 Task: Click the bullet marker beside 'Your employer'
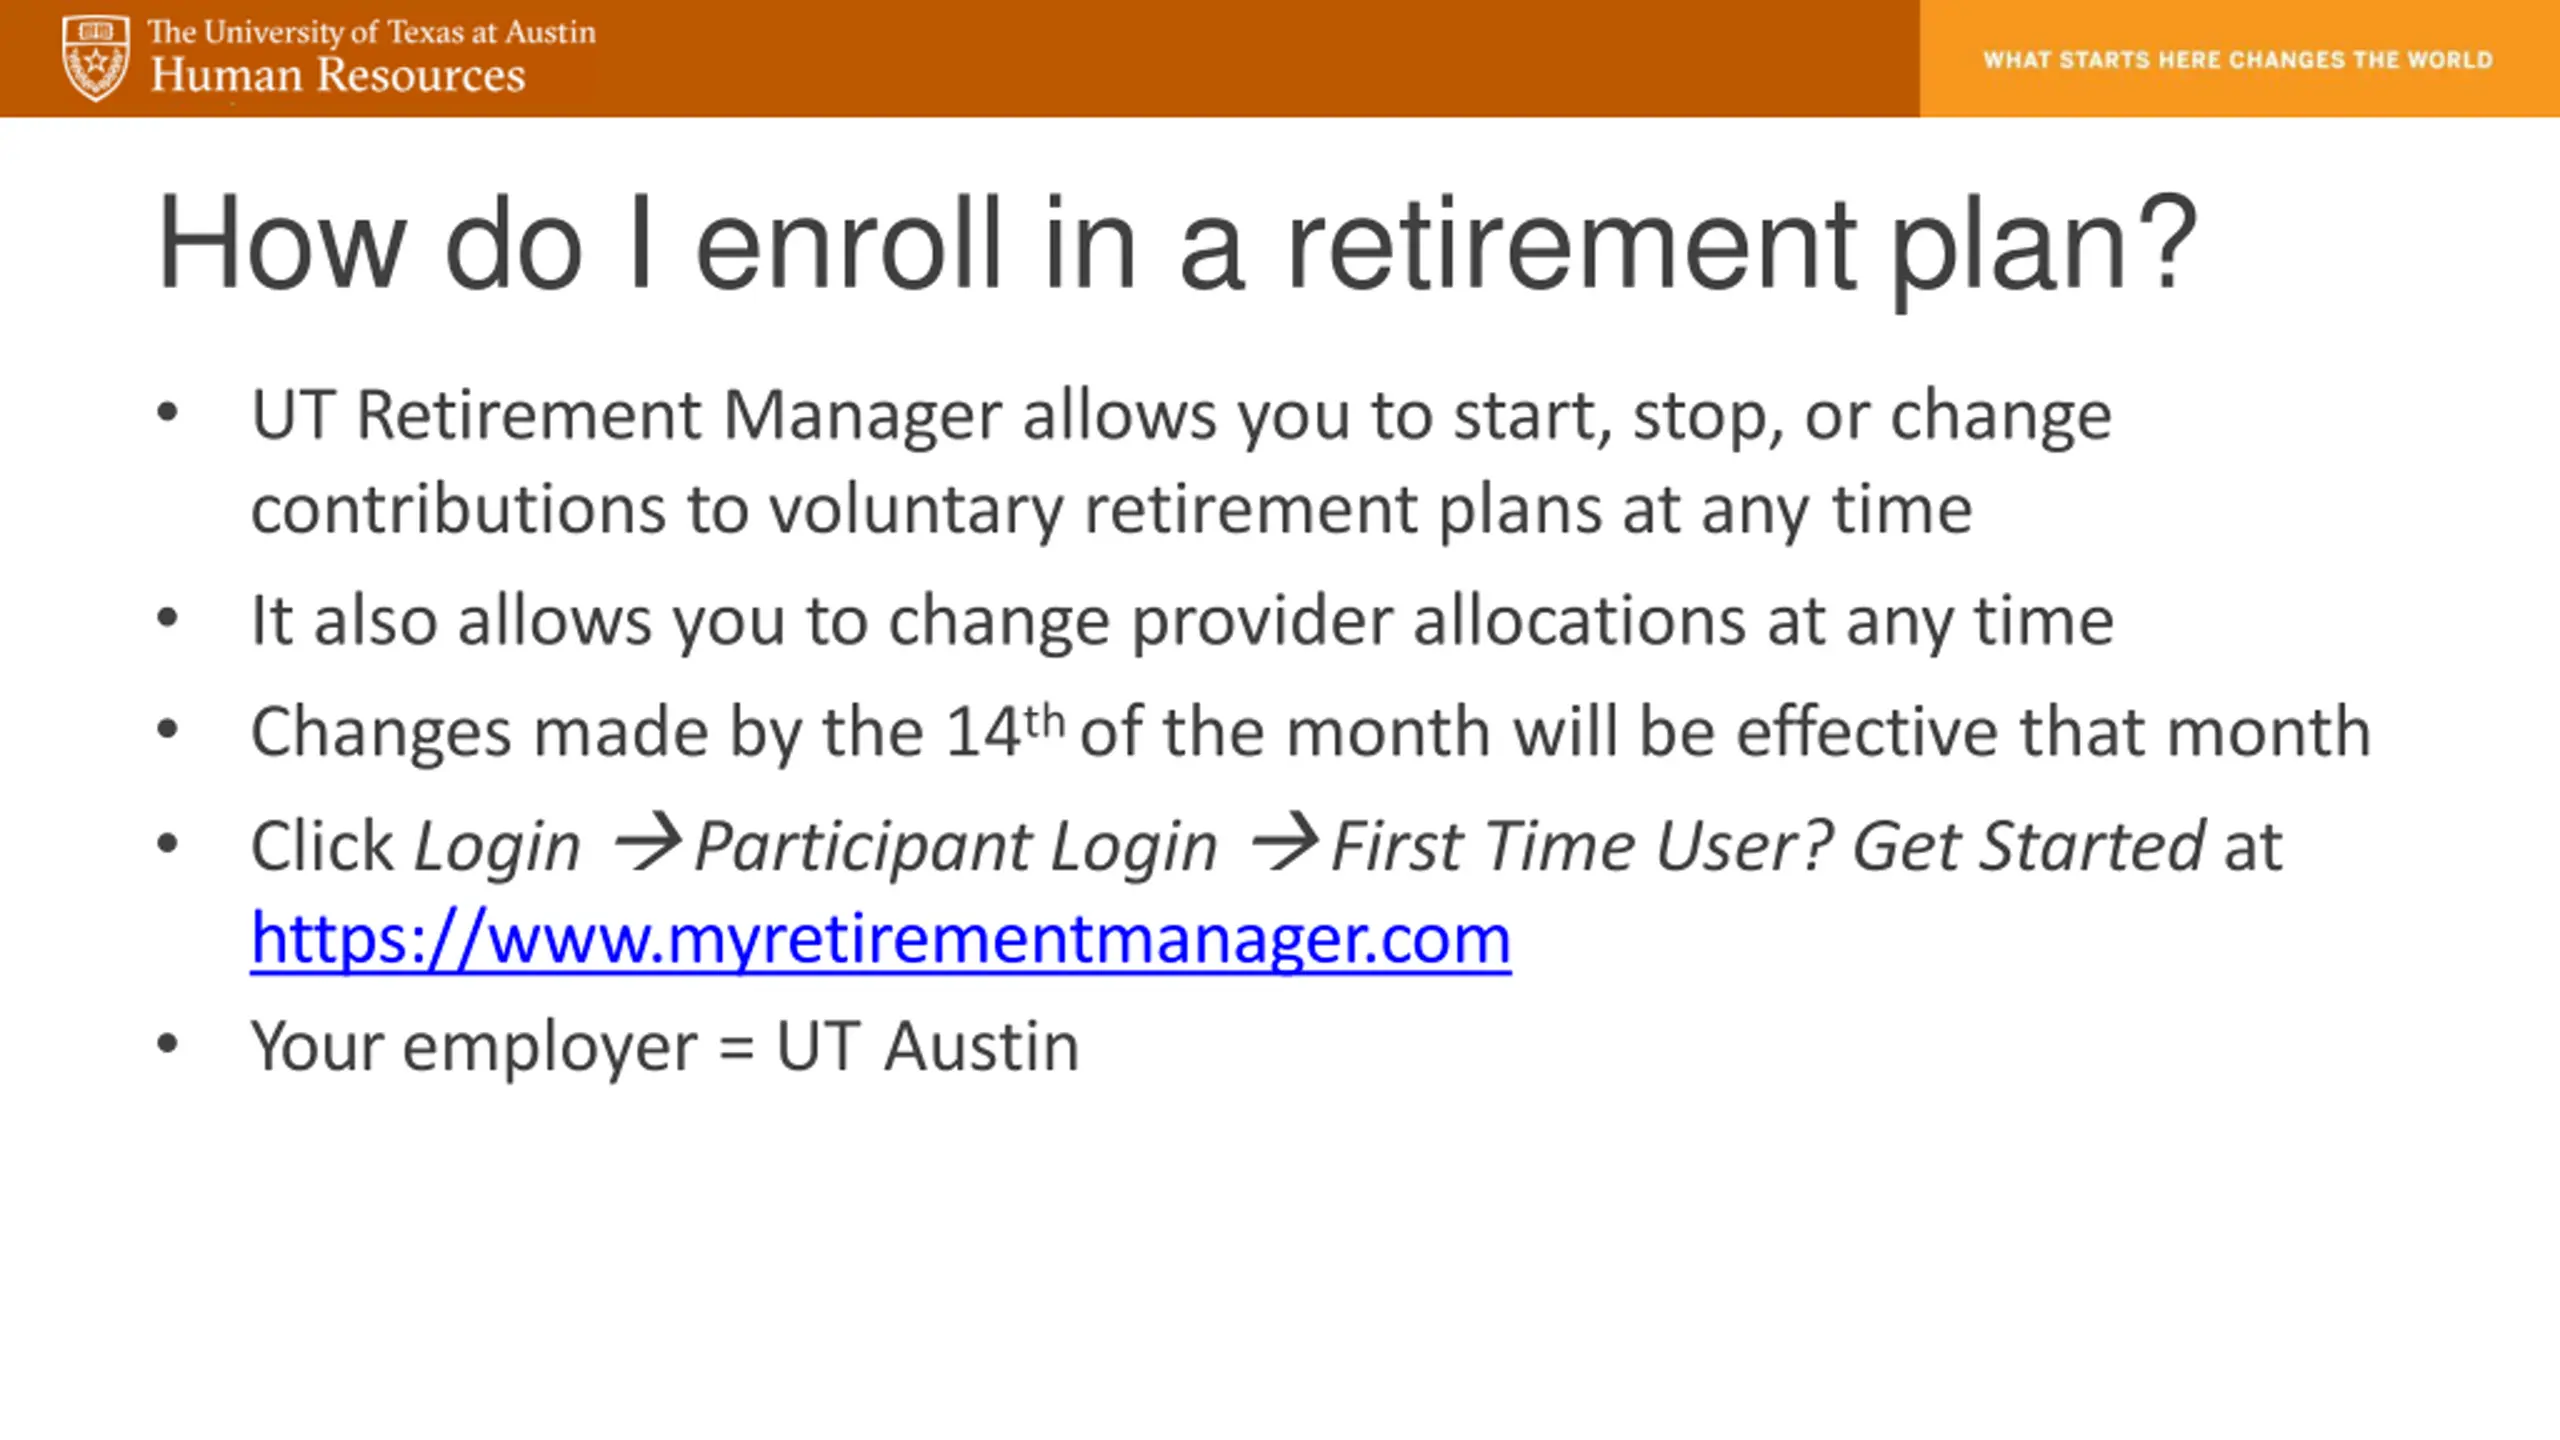click(167, 1044)
